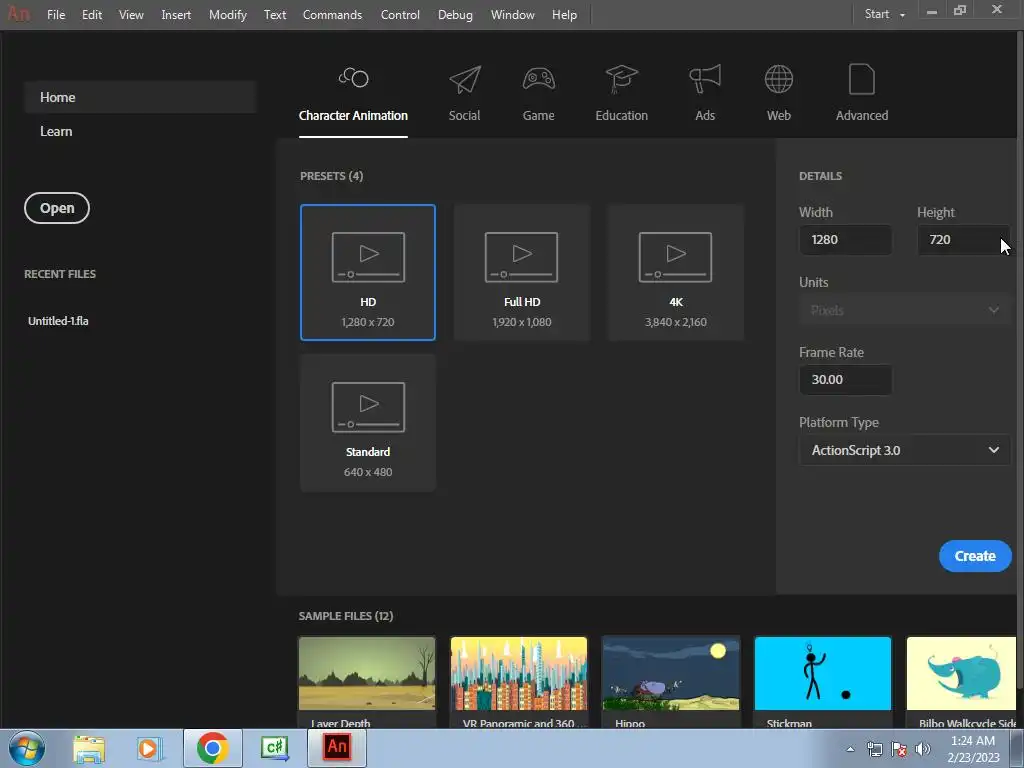Click the Action Center flag icon
The height and width of the screenshot is (768, 1024).
899,749
